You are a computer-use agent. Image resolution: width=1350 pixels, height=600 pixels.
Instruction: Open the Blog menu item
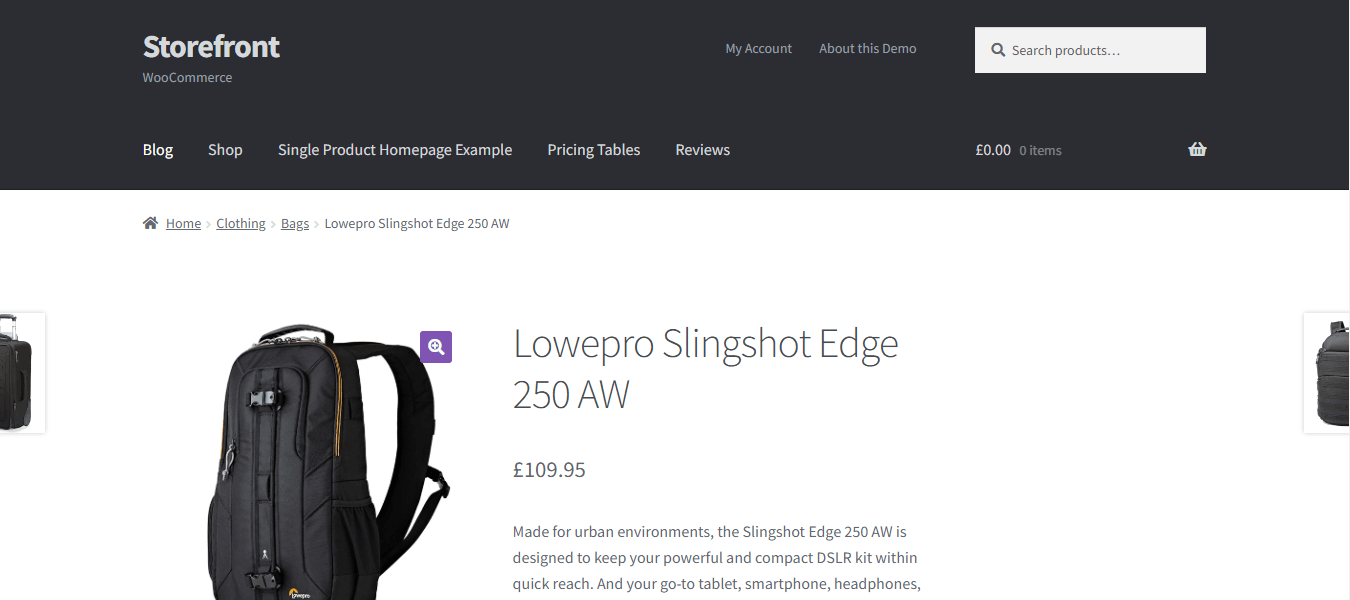click(x=158, y=150)
